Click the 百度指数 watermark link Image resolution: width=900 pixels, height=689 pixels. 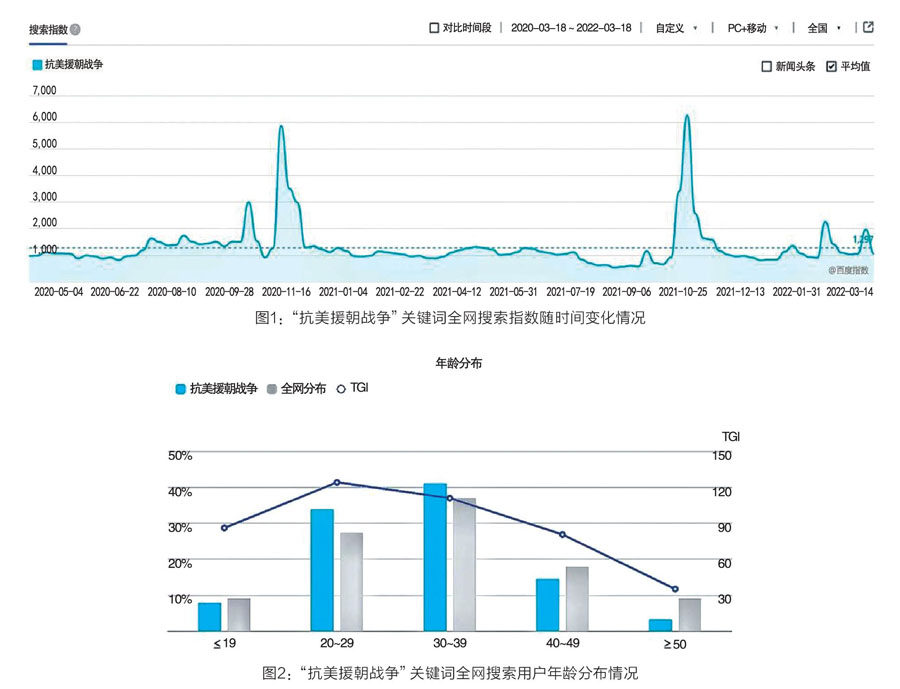(848, 270)
